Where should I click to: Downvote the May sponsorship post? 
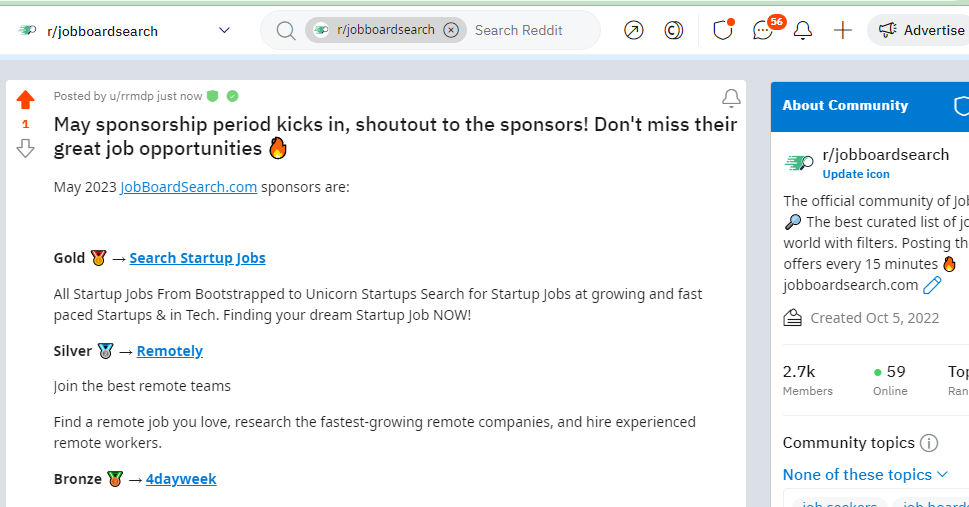click(26, 149)
